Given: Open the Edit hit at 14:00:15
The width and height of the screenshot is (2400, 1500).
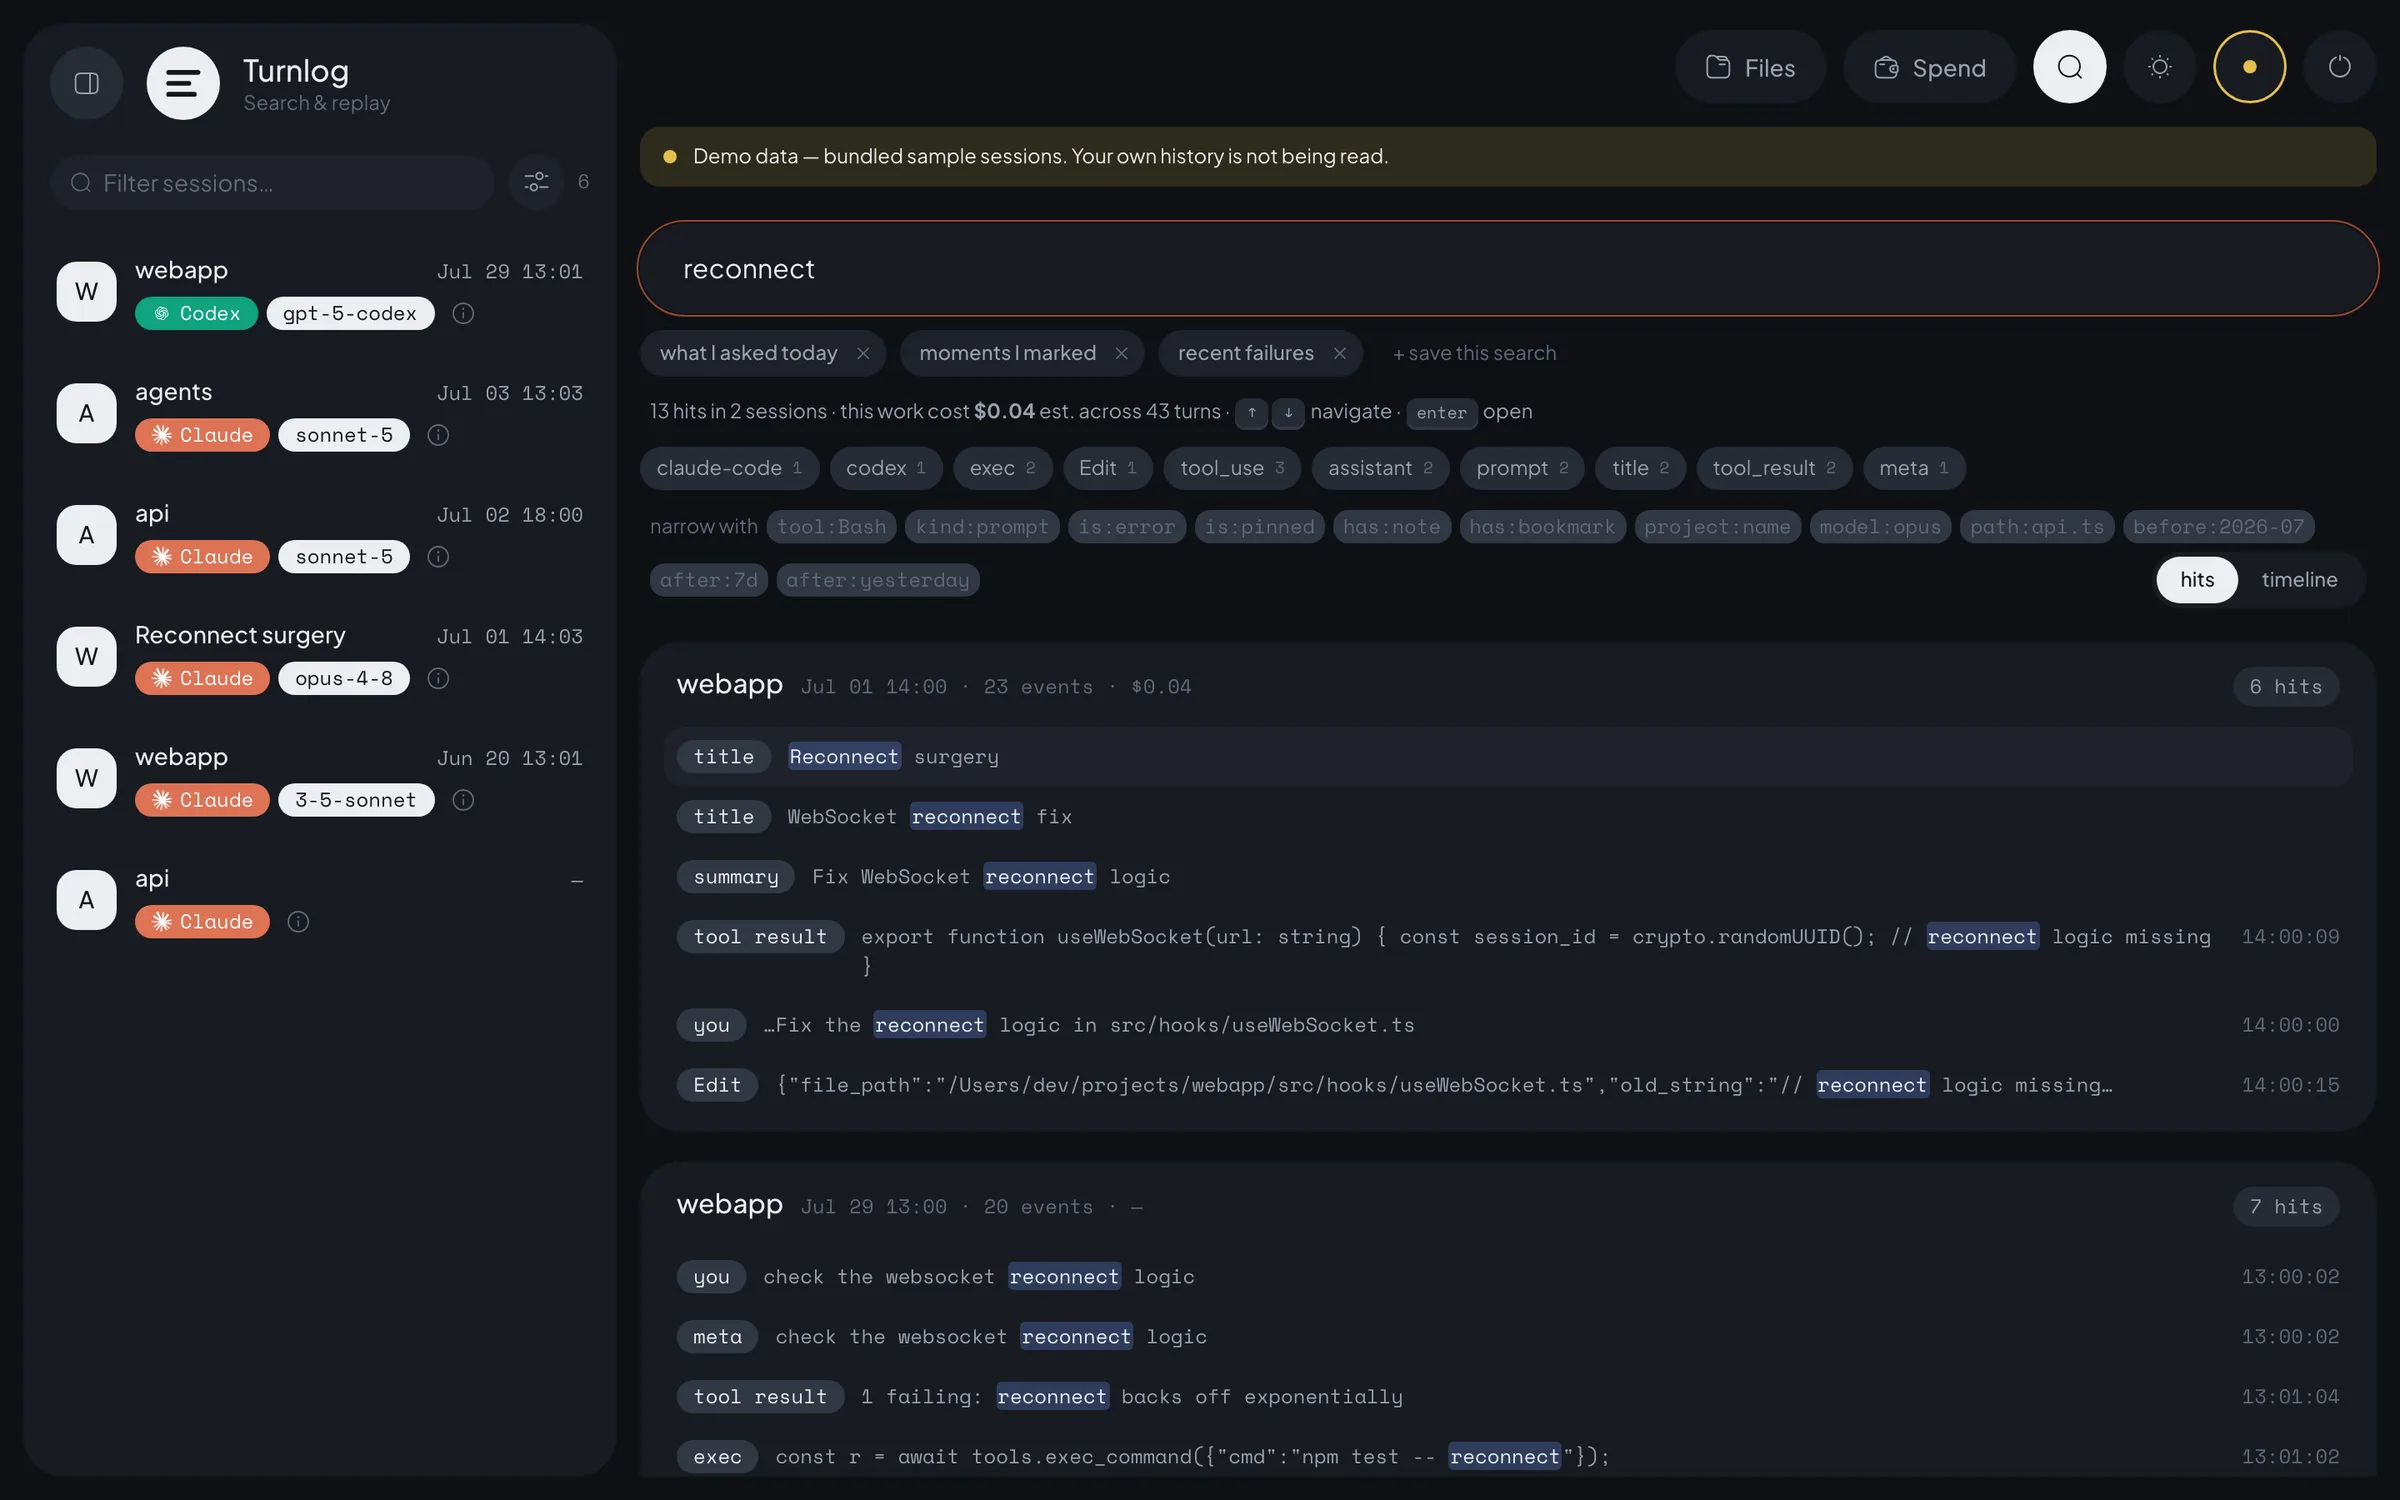Looking at the screenshot, I should pos(1508,1085).
